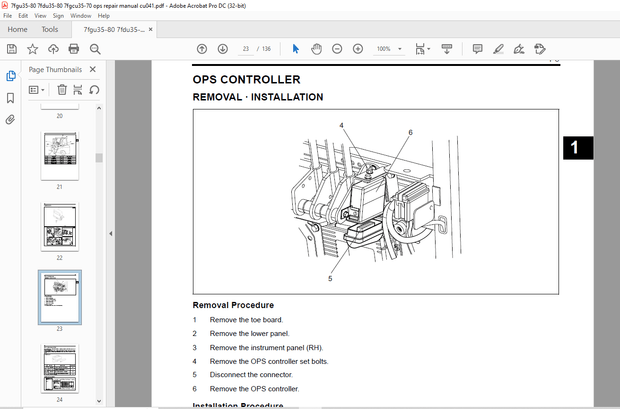Viewport: 620px width, 409px height.
Task: Select page 23 thumbnail
Action: 60,297
